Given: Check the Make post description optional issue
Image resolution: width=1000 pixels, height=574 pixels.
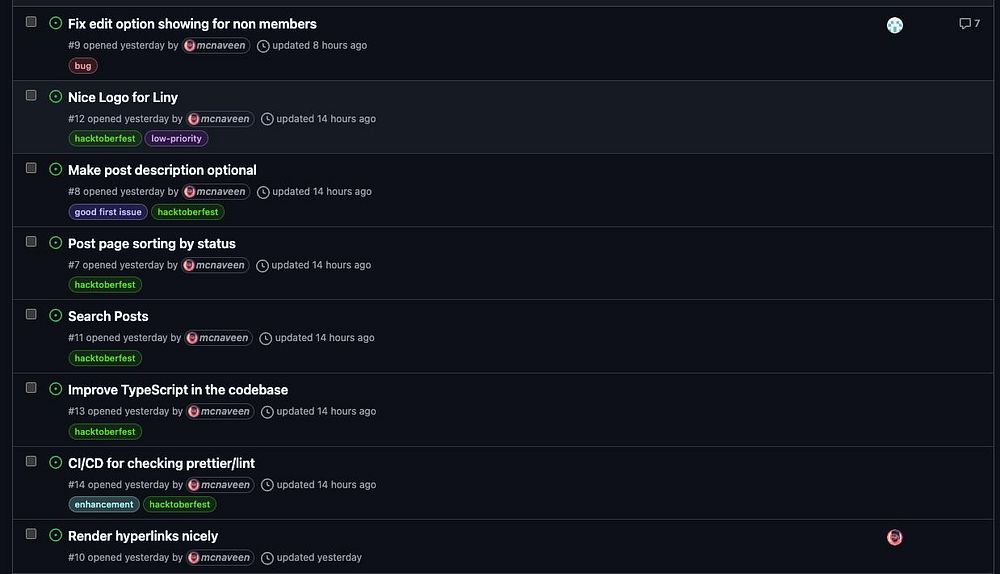Looking at the screenshot, I should tap(31, 168).
